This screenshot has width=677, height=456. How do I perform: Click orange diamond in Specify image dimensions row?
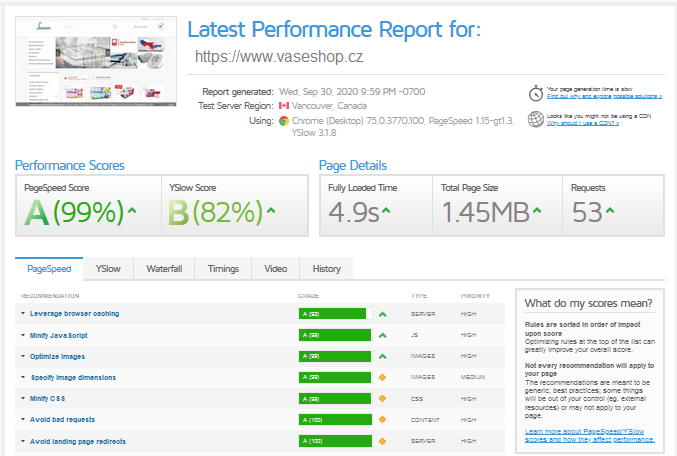tap(382, 377)
